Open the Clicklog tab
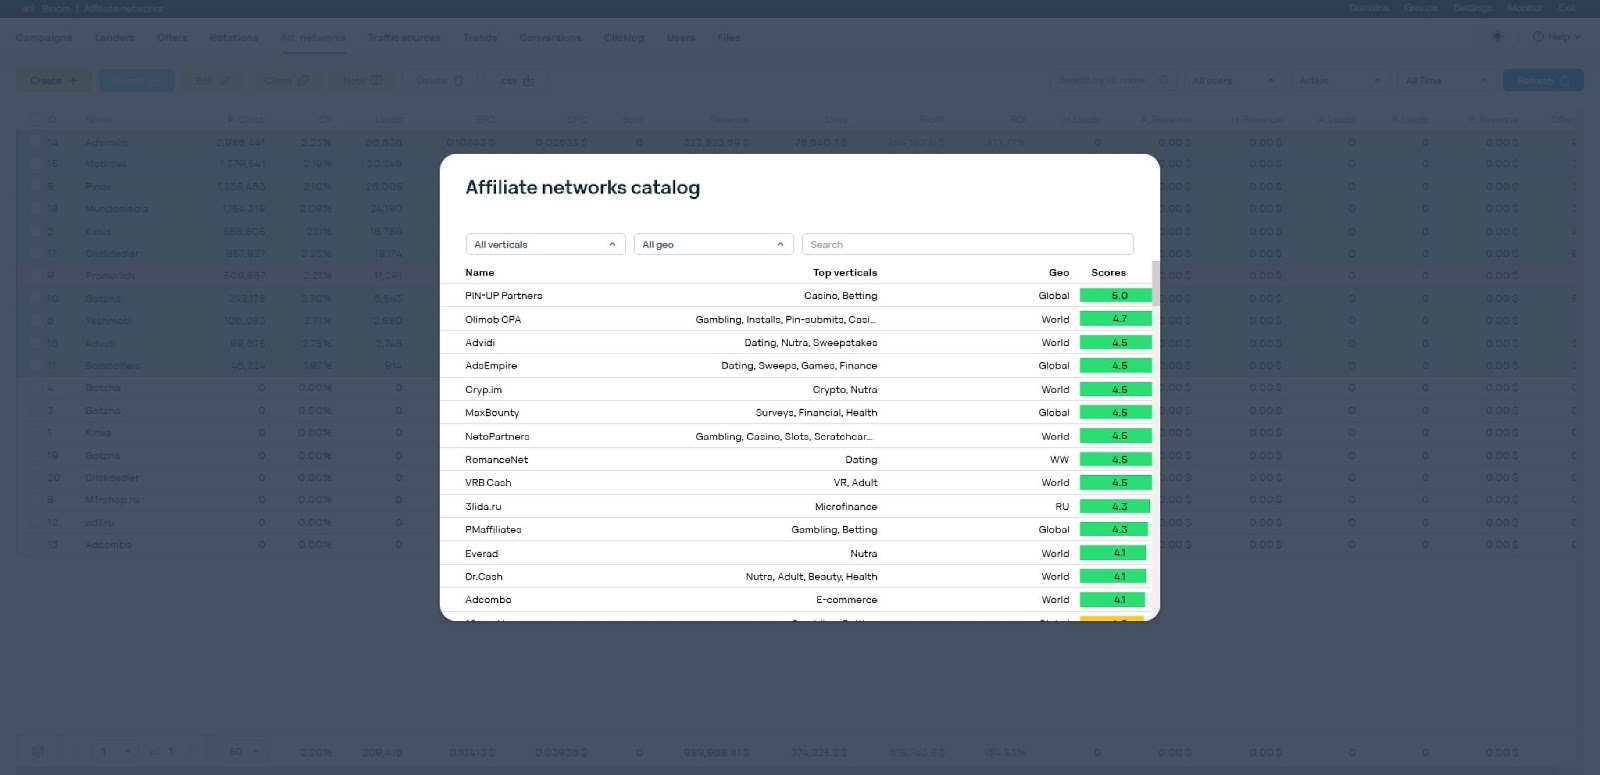 (x=624, y=38)
